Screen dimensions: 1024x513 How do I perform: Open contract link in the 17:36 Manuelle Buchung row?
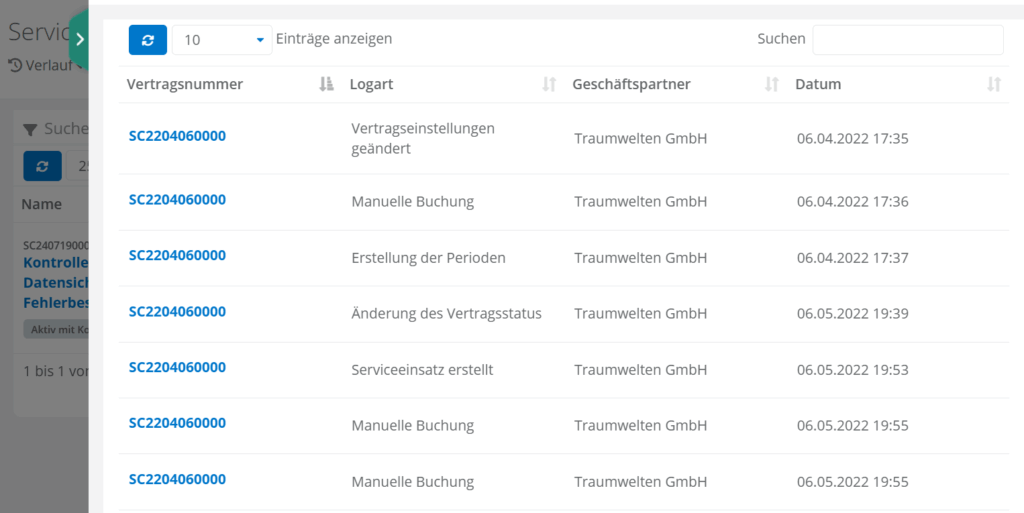click(177, 200)
